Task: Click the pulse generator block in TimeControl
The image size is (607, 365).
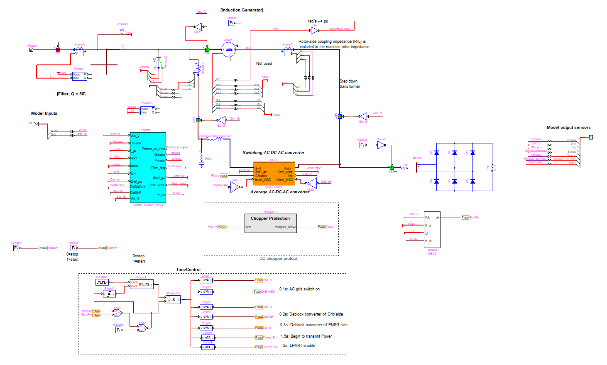Action: coord(102,283)
